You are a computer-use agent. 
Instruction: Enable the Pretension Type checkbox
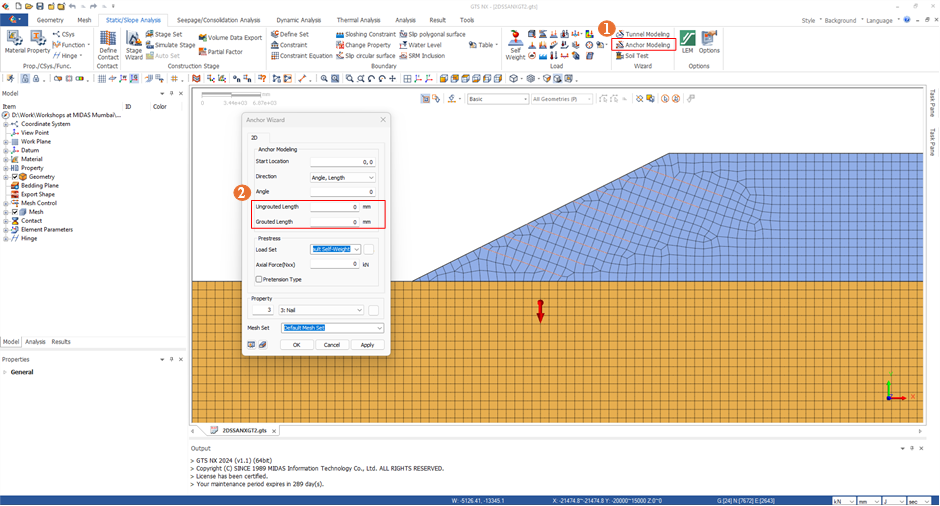point(259,279)
